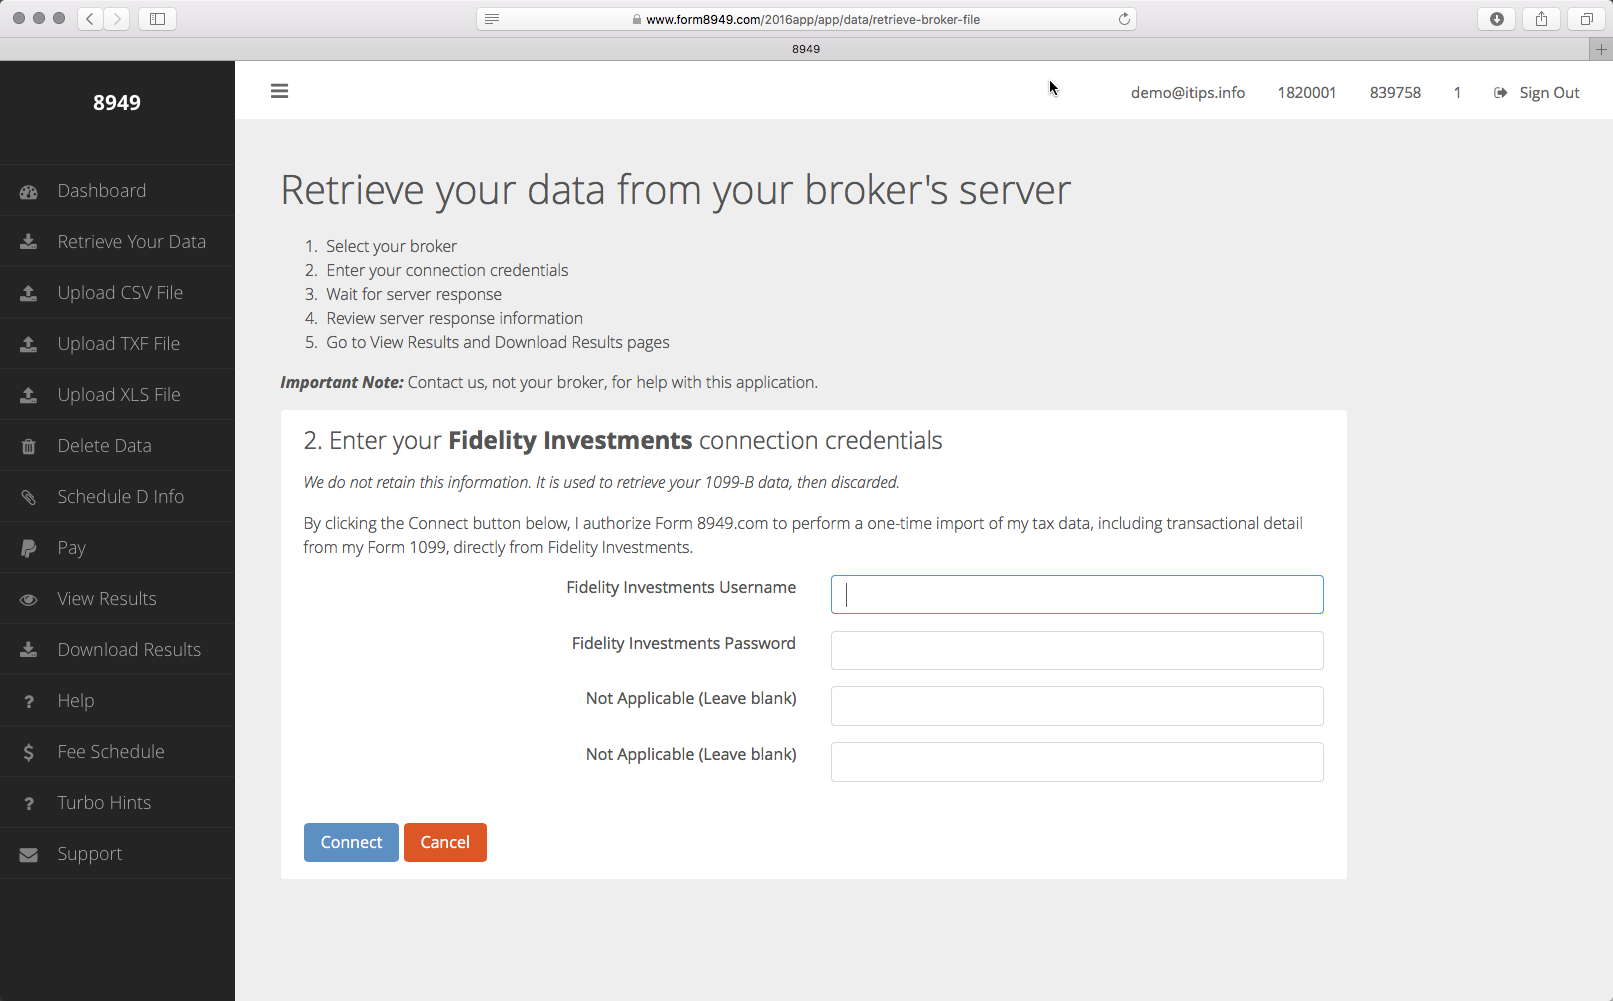Click the Upload XLS File upload icon
This screenshot has width=1613, height=1001.
[29, 395]
